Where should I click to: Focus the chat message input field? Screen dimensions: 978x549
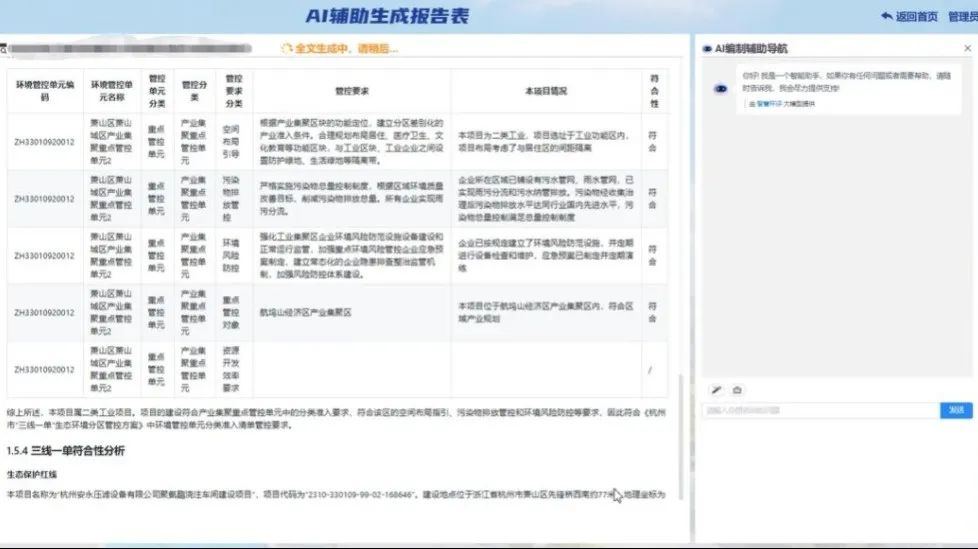(821, 411)
